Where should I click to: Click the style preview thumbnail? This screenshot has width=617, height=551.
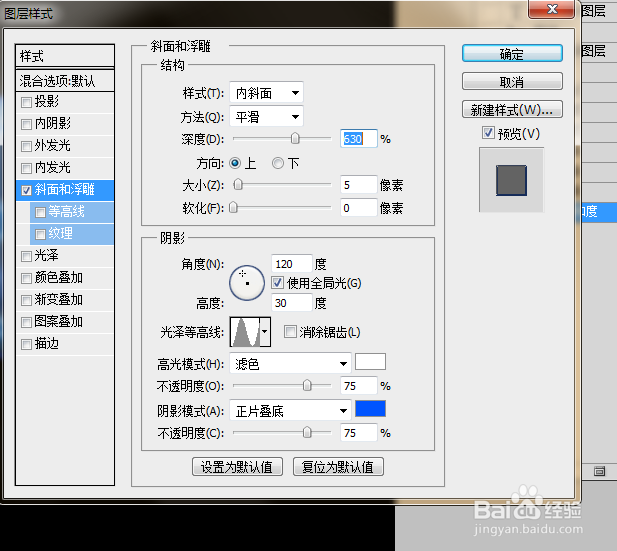click(x=511, y=180)
